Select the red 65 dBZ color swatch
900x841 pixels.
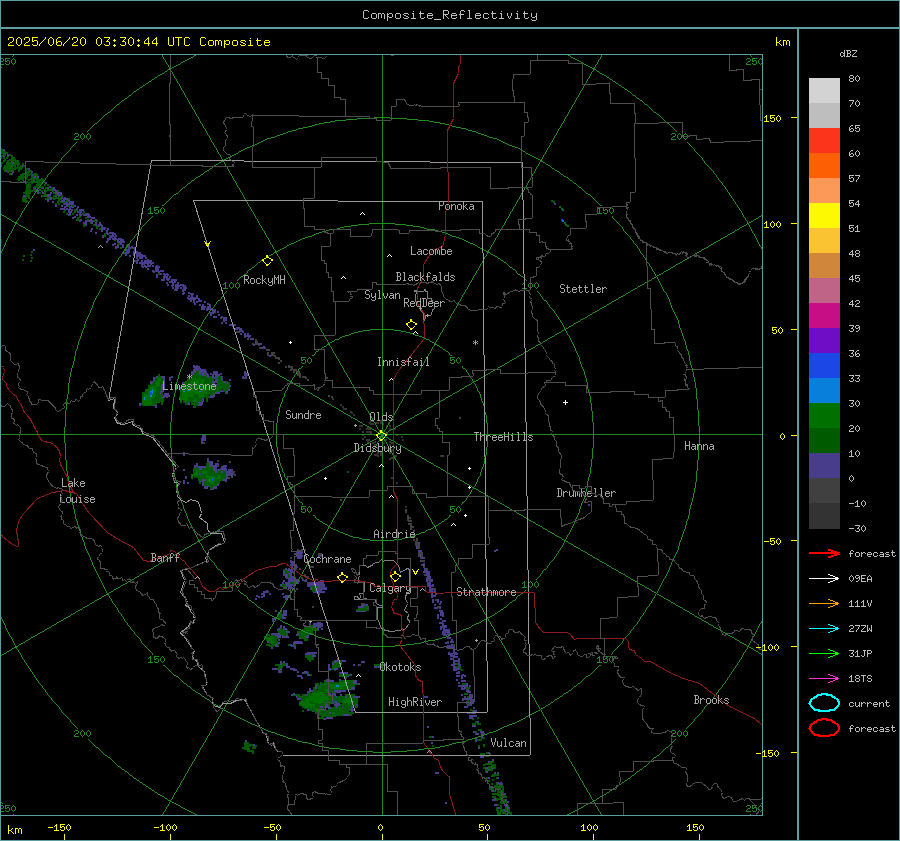pos(824,140)
